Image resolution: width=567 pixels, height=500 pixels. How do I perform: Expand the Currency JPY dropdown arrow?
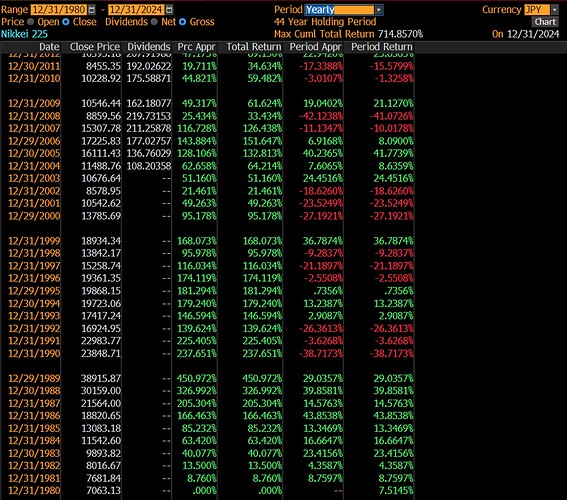coord(554,10)
